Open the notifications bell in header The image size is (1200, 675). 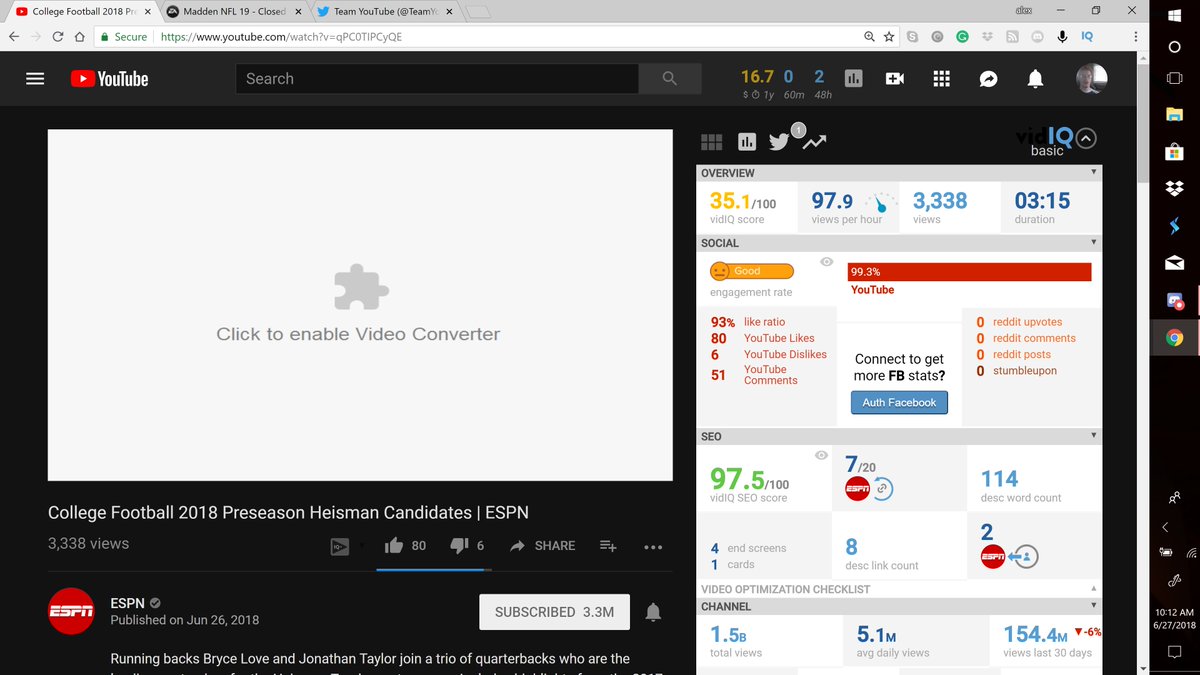[x=1036, y=78]
